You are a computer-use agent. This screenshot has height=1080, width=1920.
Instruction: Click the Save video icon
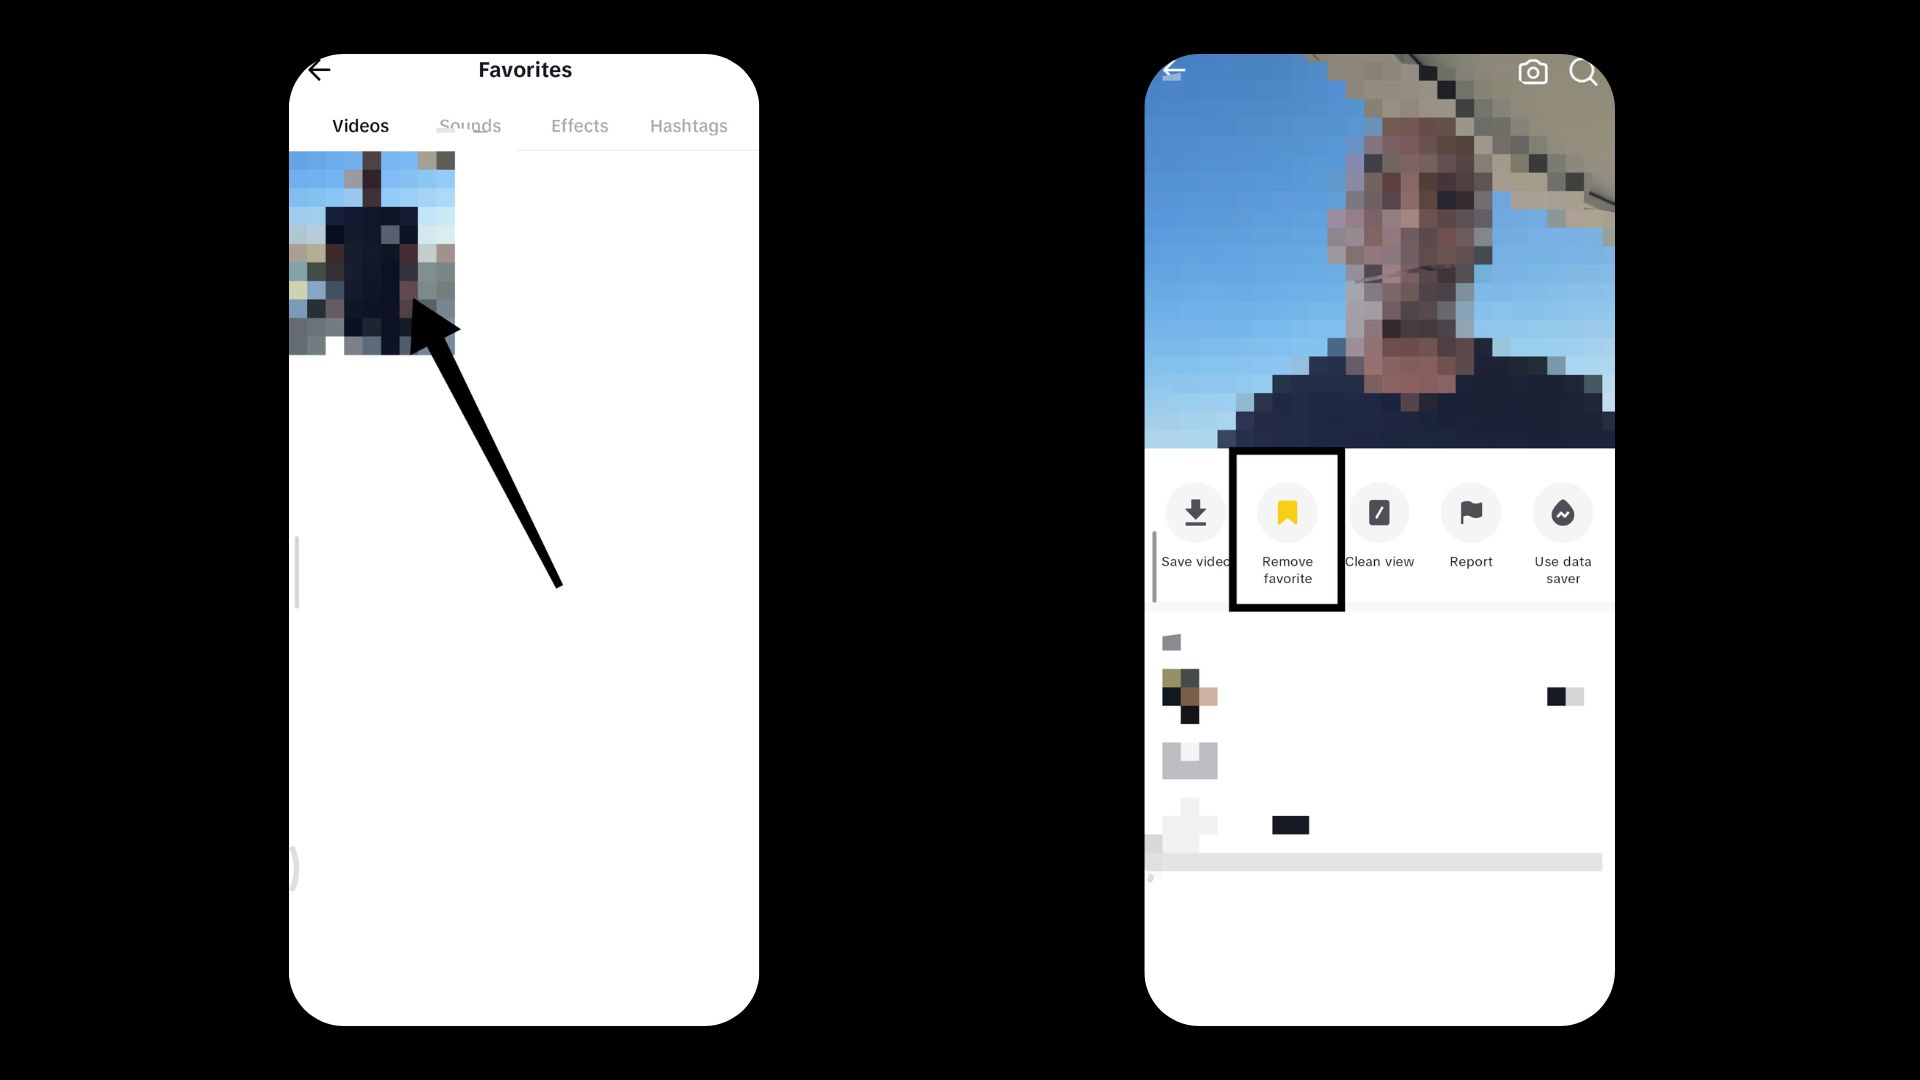pos(1195,512)
